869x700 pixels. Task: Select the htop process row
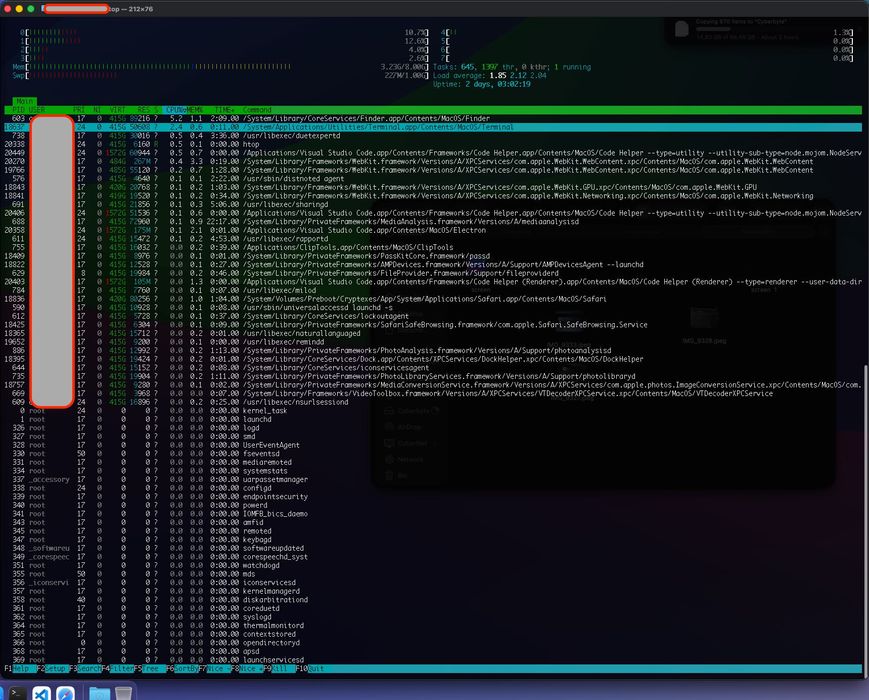(433, 144)
